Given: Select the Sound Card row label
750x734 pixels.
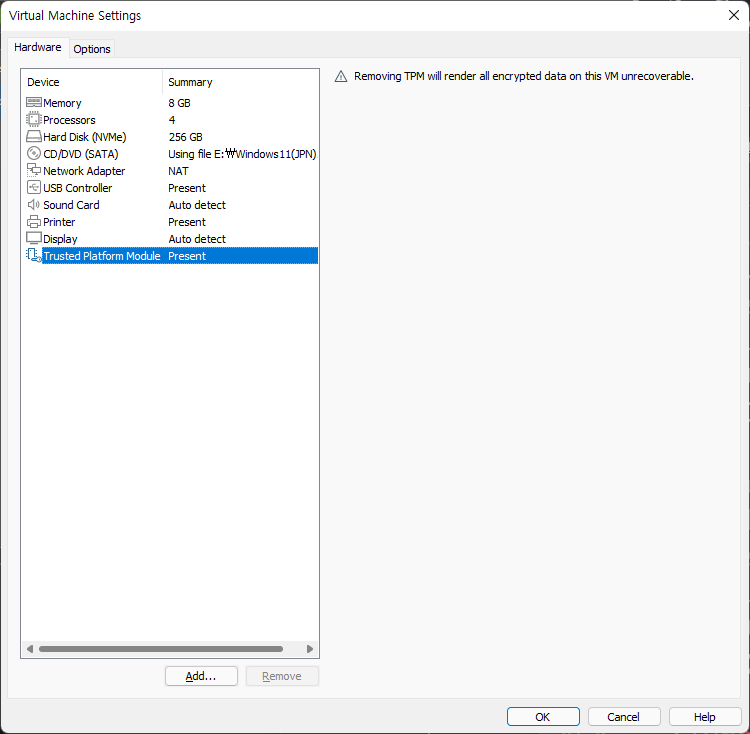Looking at the screenshot, I should pyautogui.click(x=71, y=205).
